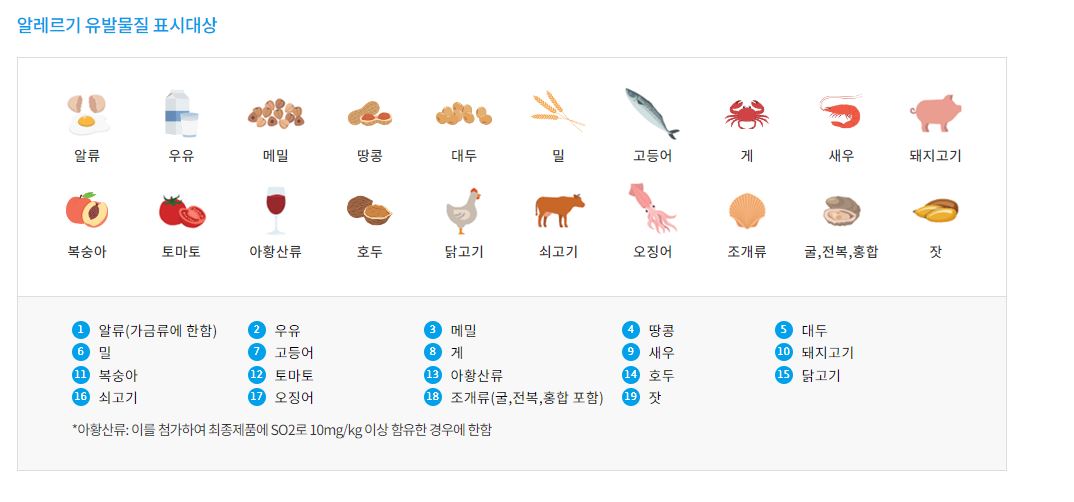
Task: Select the tomato (토마토) icon
Action: coord(181,211)
